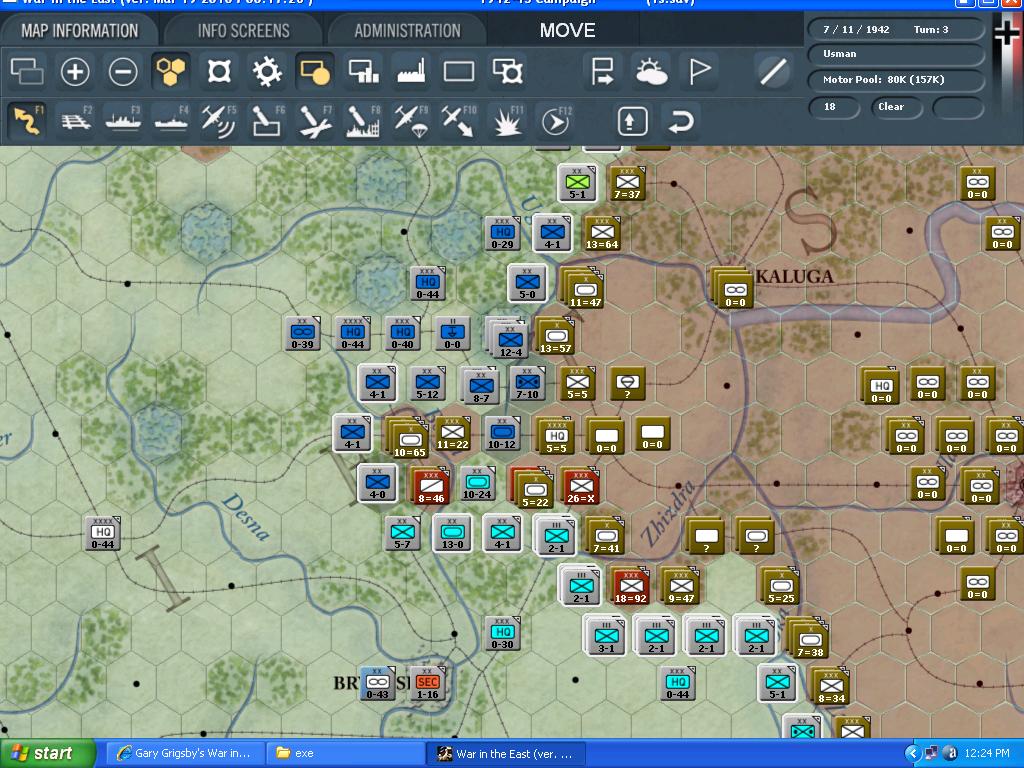Screen dimensions: 1024x768
Task: Open the ADMINISTRATION tab
Action: pyautogui.click(x=408, y=31)
